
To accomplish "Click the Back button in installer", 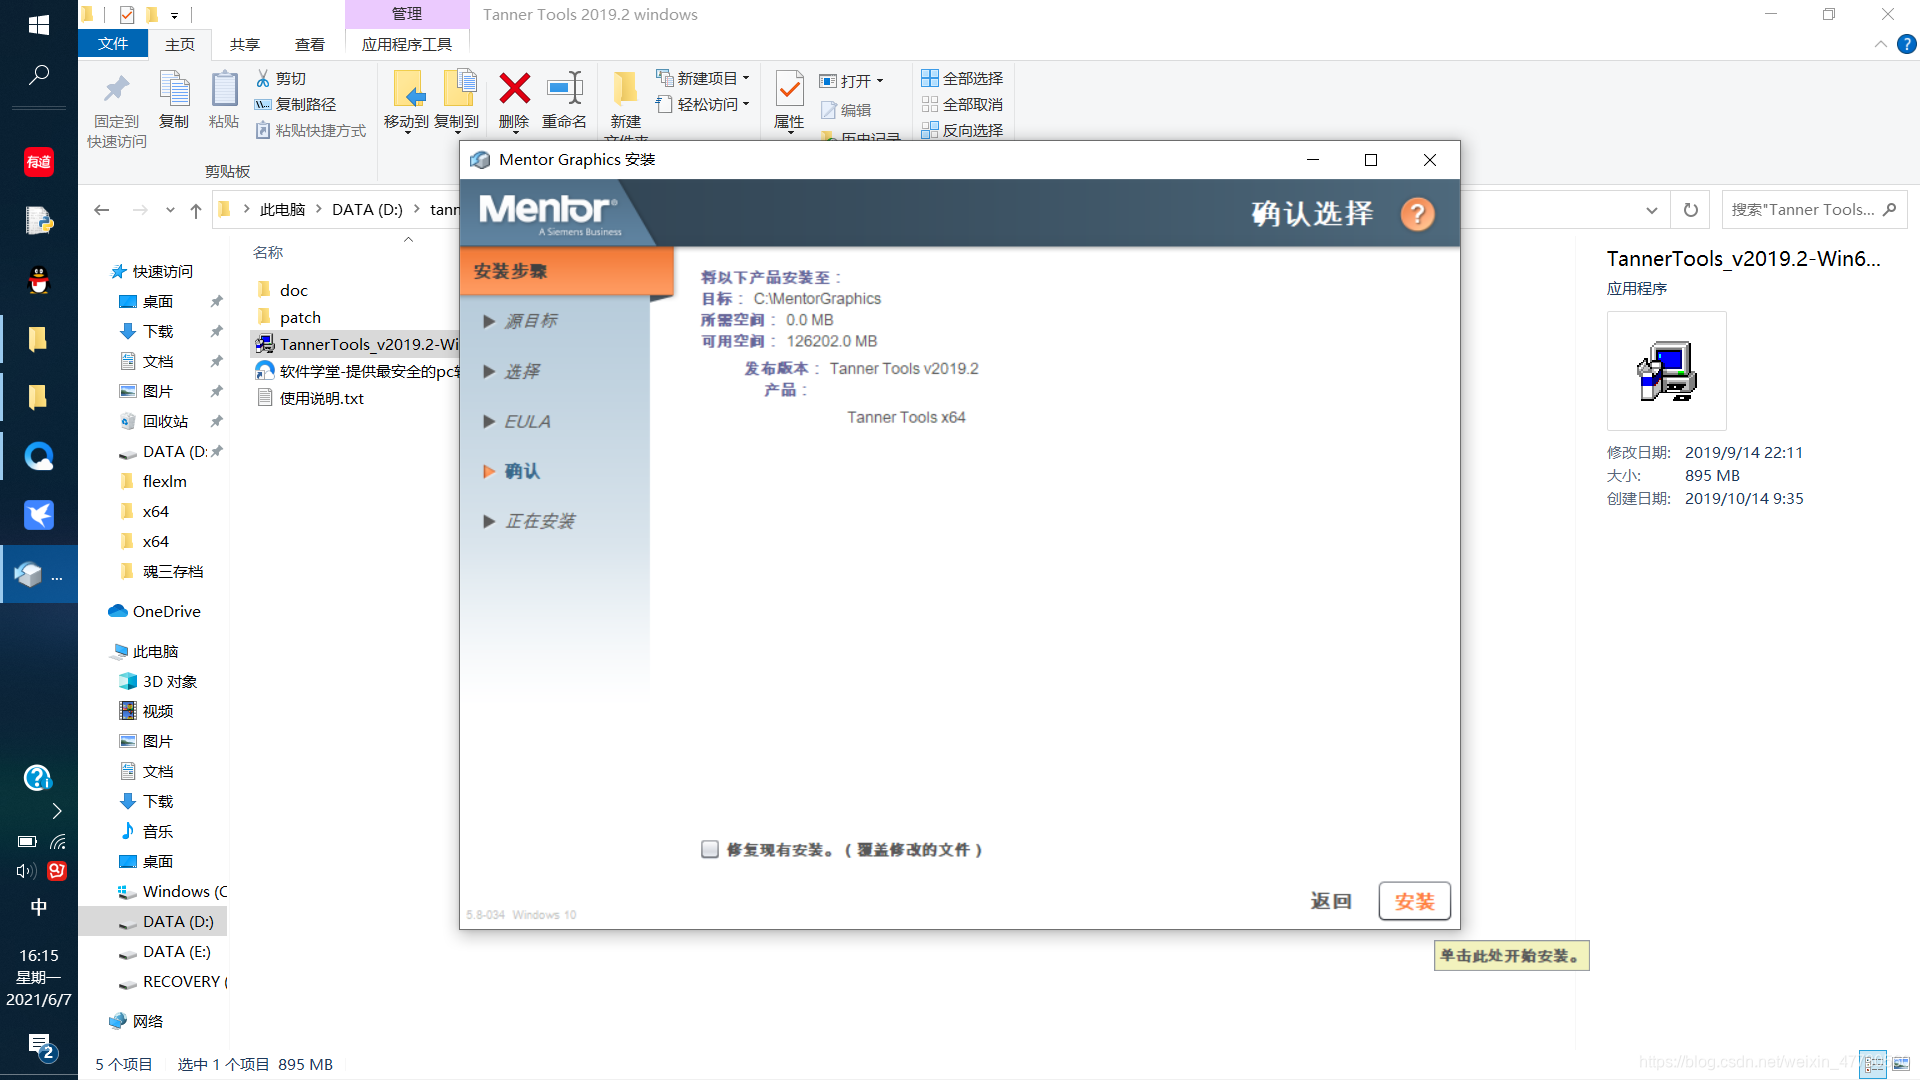I will coord(1330,901).
